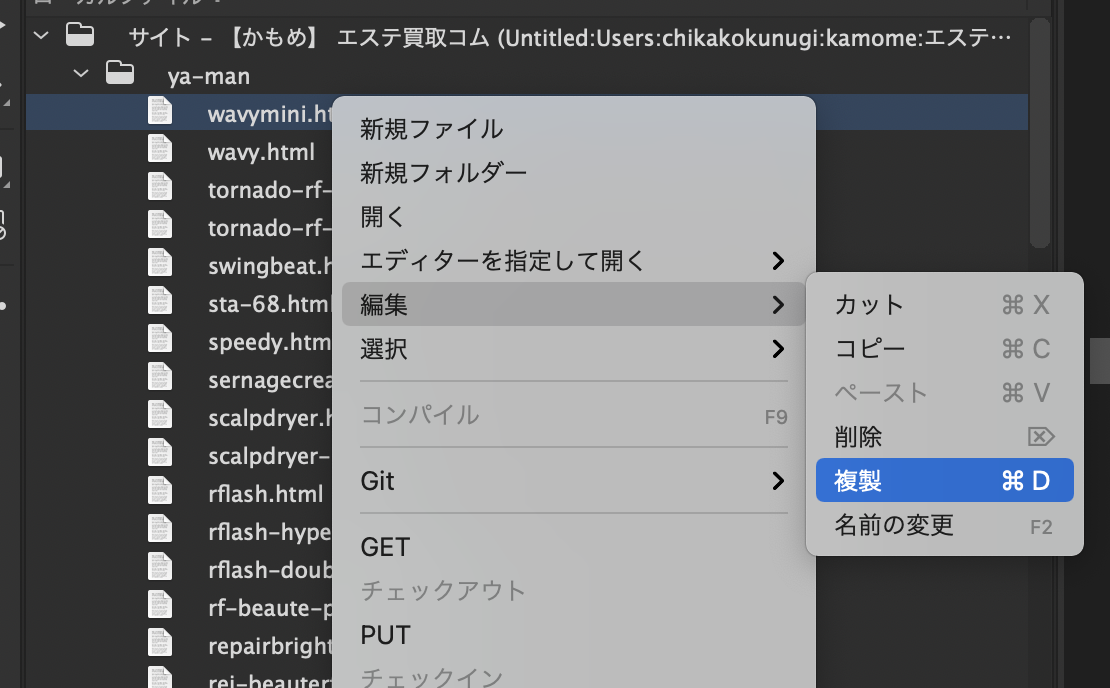The height and width of the screenshot is (688, 1110).
Task: Click the swingbeat.html file icon
Action: (160, 266)
